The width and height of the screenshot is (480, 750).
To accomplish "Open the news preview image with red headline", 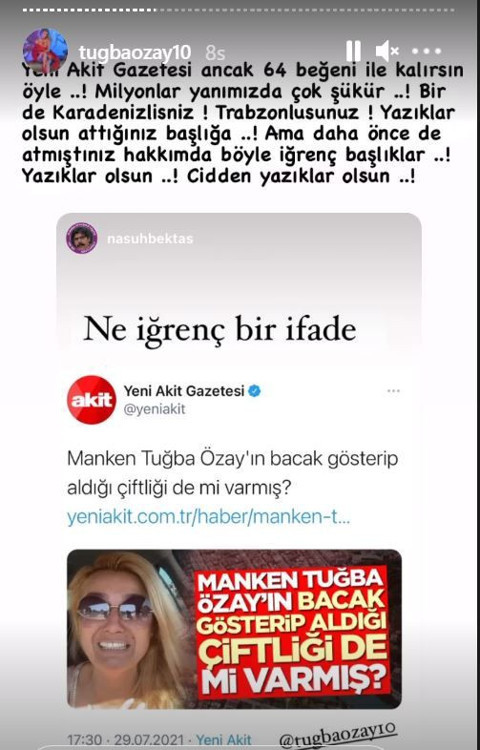I will pos(234,629).
